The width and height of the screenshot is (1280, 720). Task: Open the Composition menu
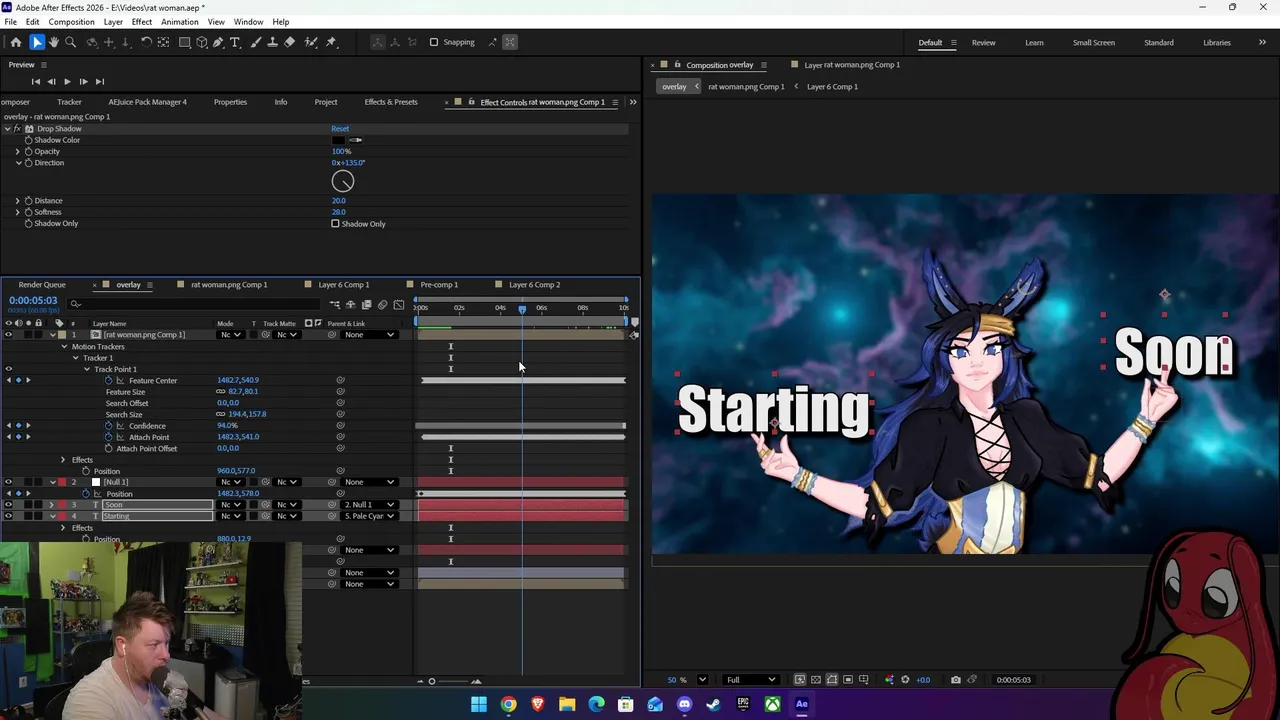[x=72, y=22]
